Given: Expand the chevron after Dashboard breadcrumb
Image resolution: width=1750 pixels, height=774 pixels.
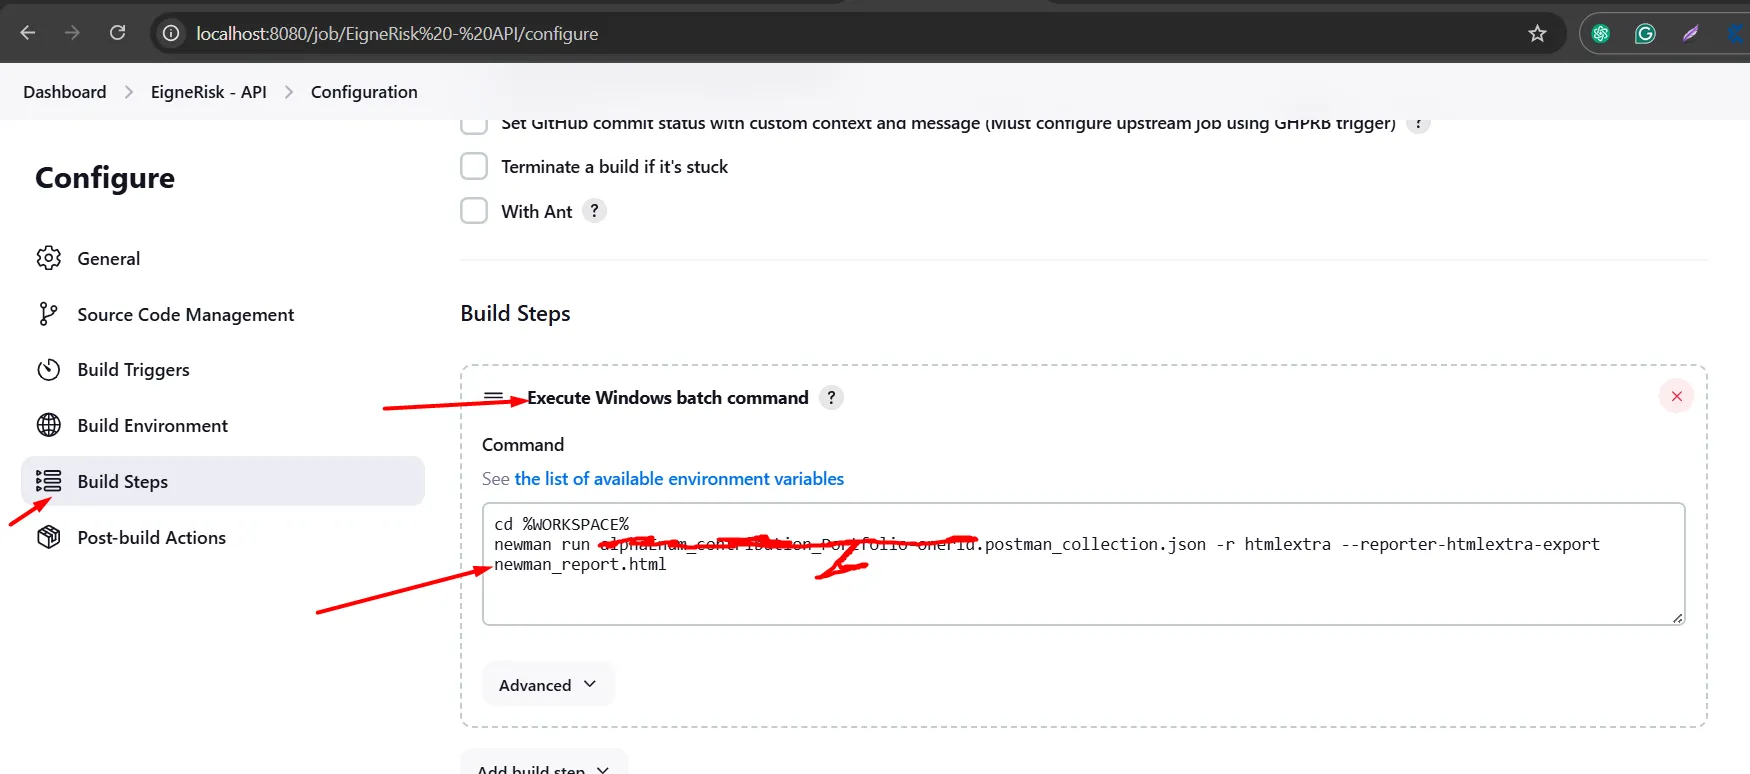Looking at the screenshot, I should [129, 92].
